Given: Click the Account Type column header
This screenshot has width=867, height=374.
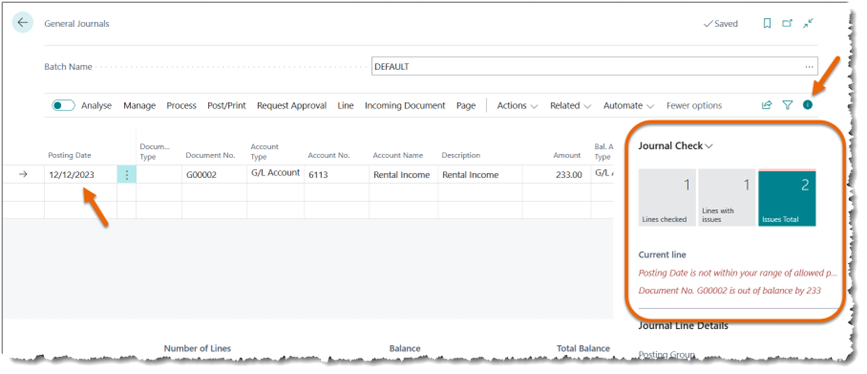Looking at the screenshot, I should [265, 152].
